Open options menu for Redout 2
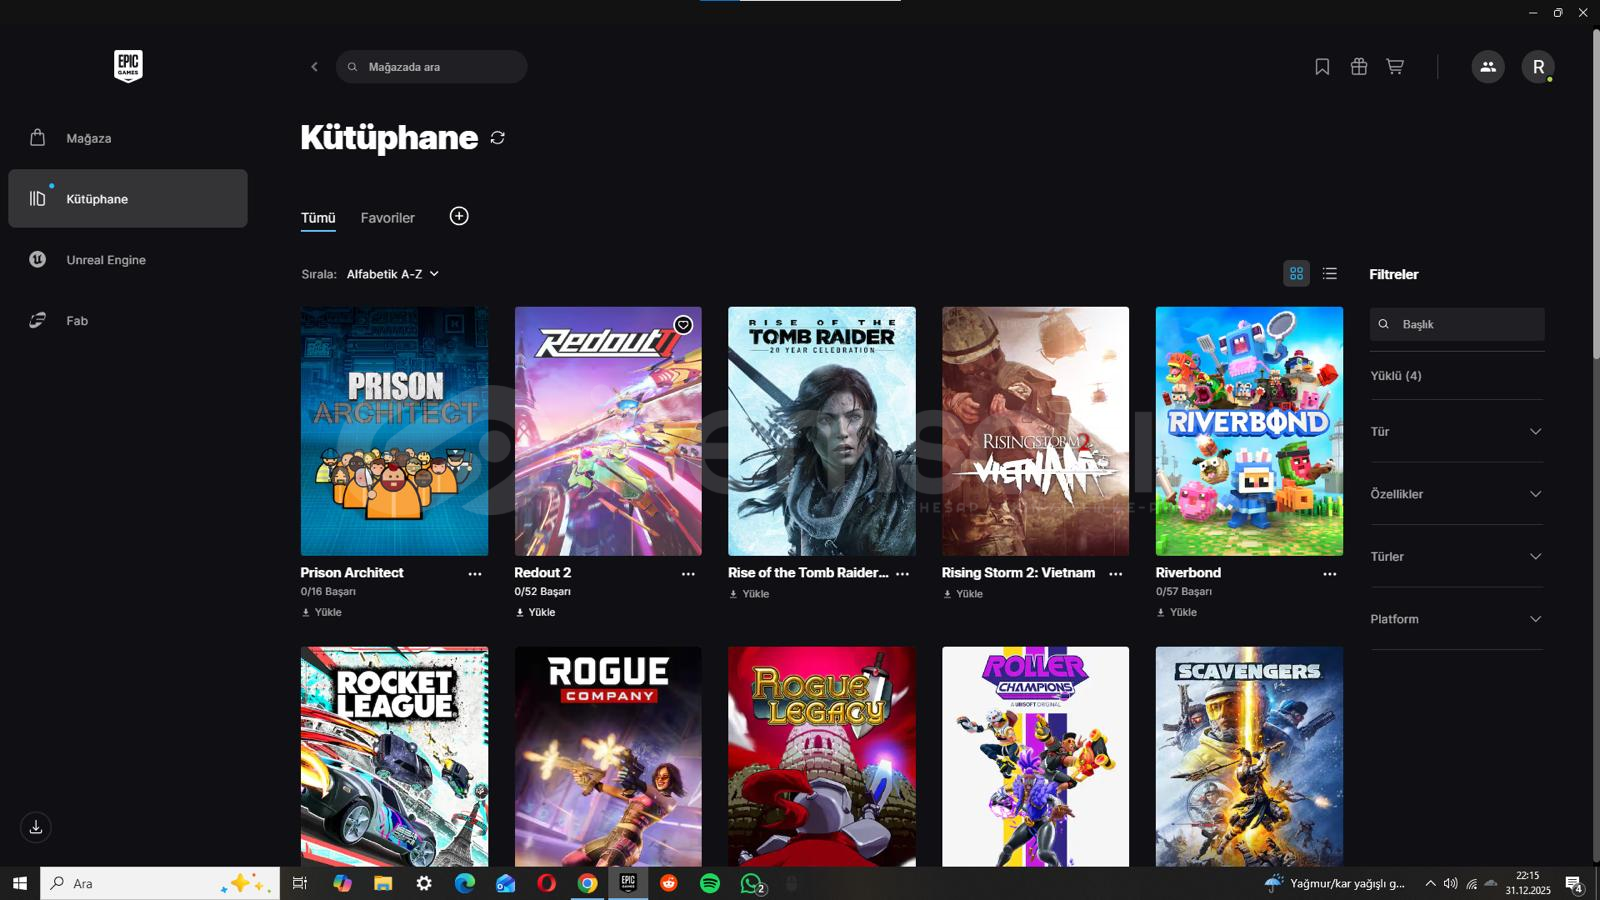Screen dimensions: 1600x900 [688, 574]
